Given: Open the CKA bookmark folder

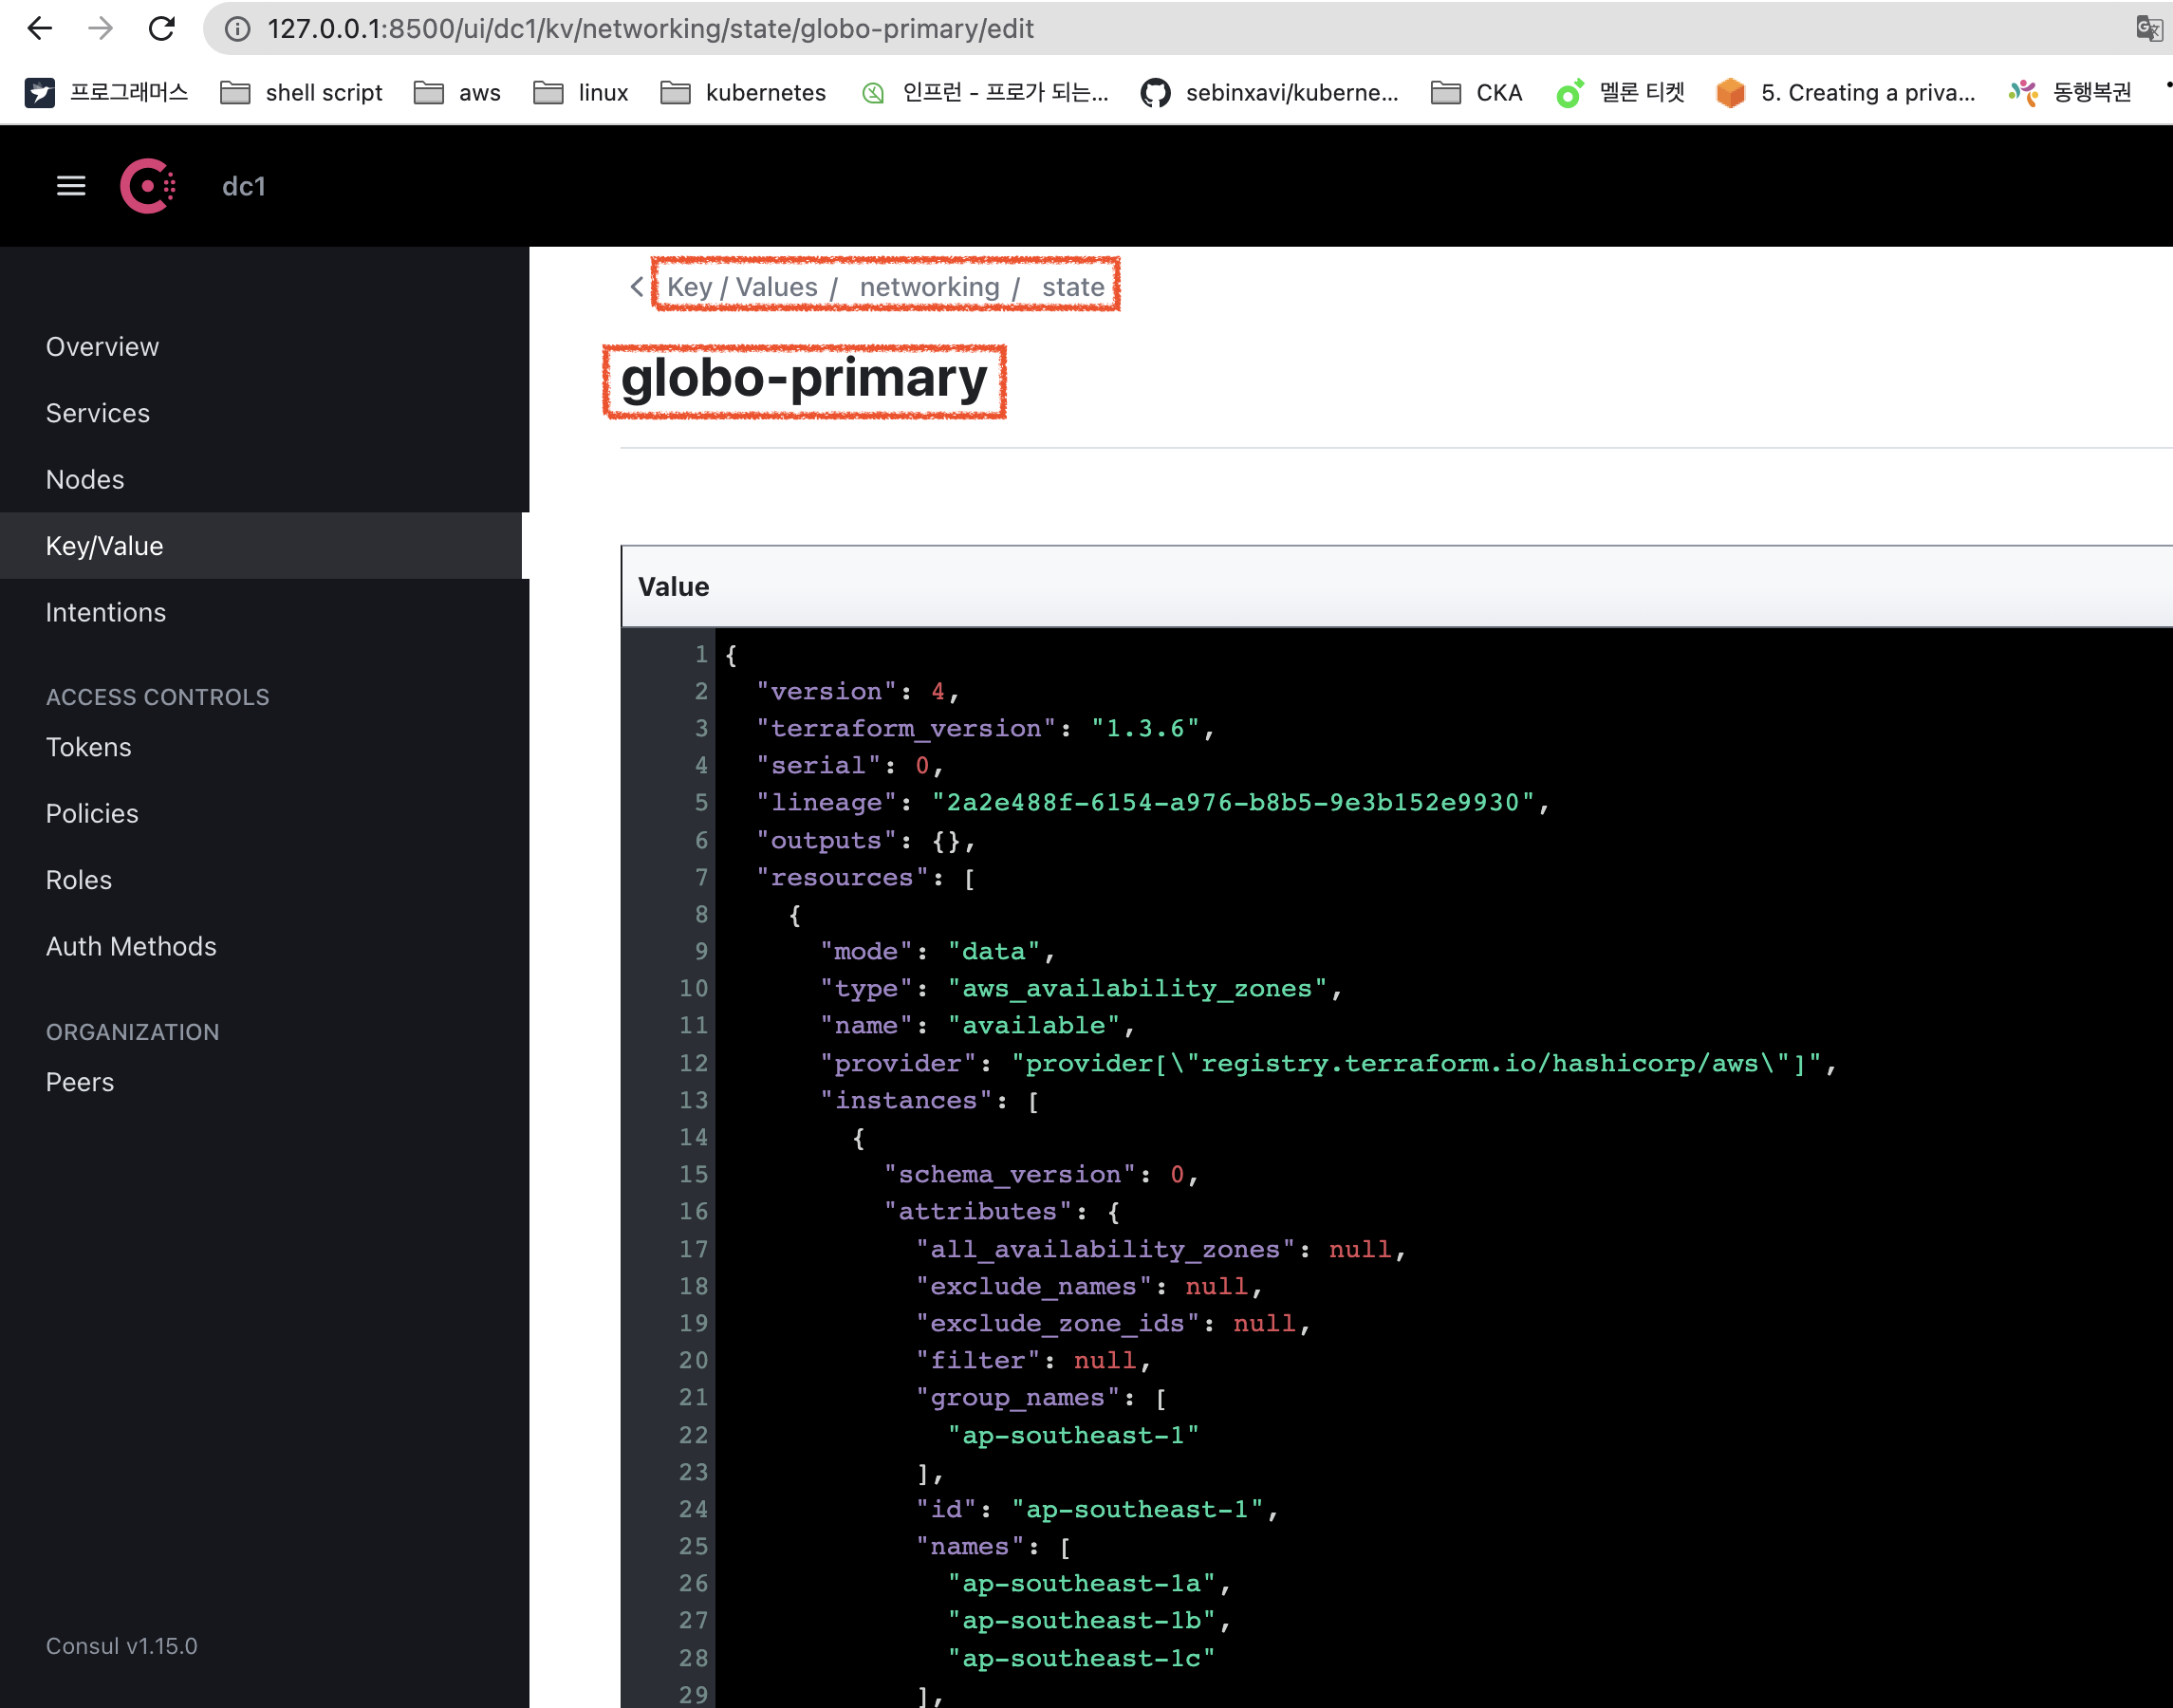Looking at the screenshot, I should [1477, 93].
